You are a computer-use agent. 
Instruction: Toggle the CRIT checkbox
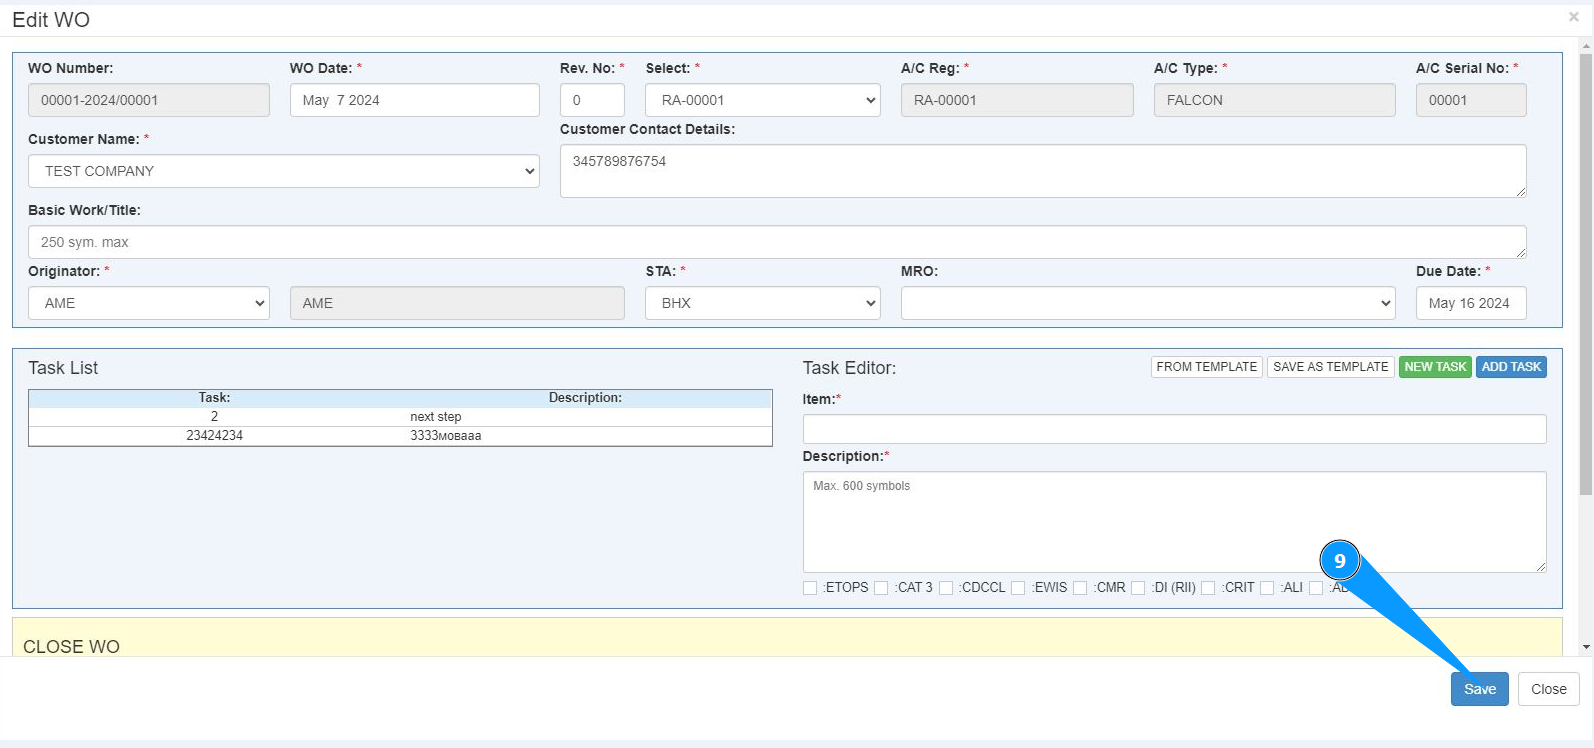coord(1208,588)
